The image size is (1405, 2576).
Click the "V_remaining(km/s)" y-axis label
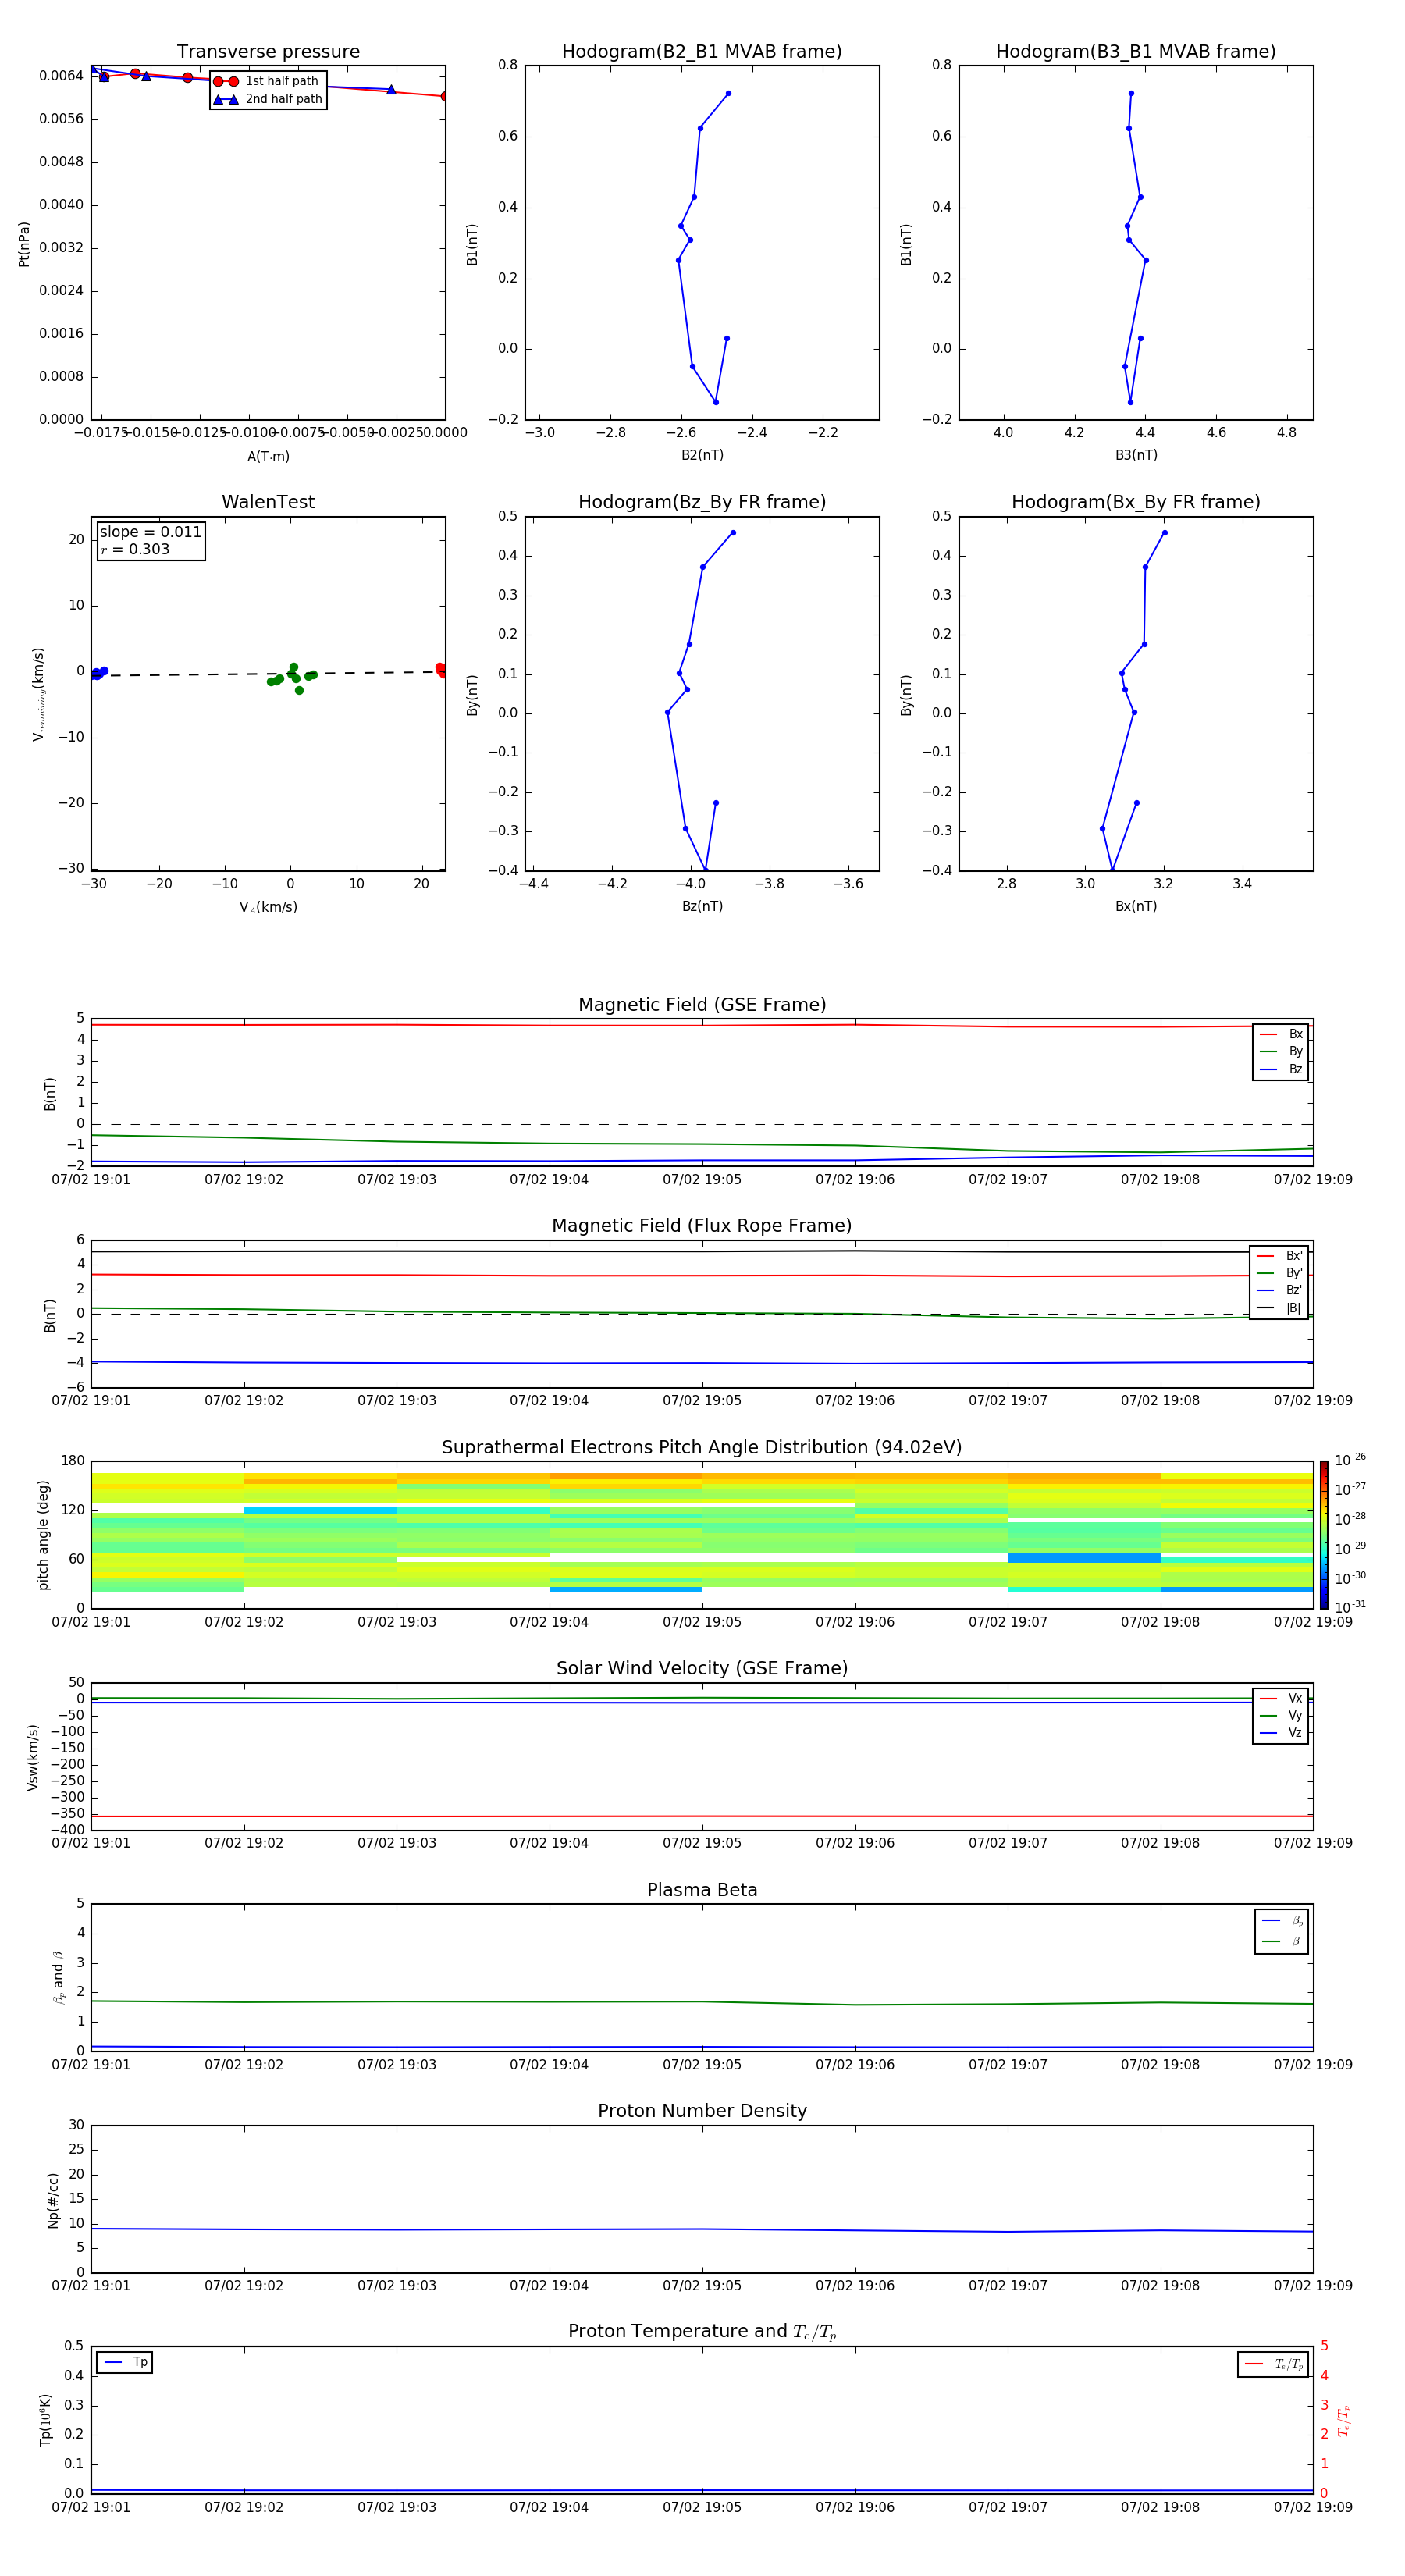(x=38, y=694)
